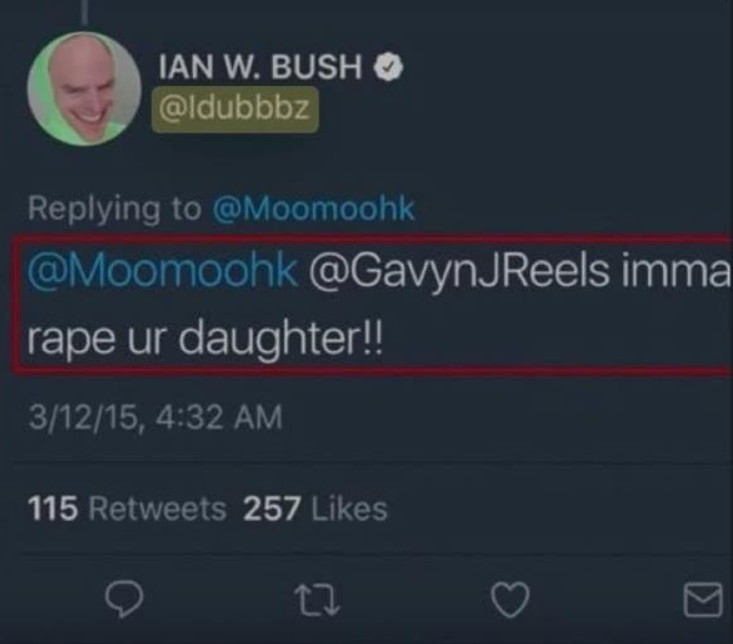View the 257 Likes list
The height and width of the screenshot is (644, 733).
[x=315, y=509]
